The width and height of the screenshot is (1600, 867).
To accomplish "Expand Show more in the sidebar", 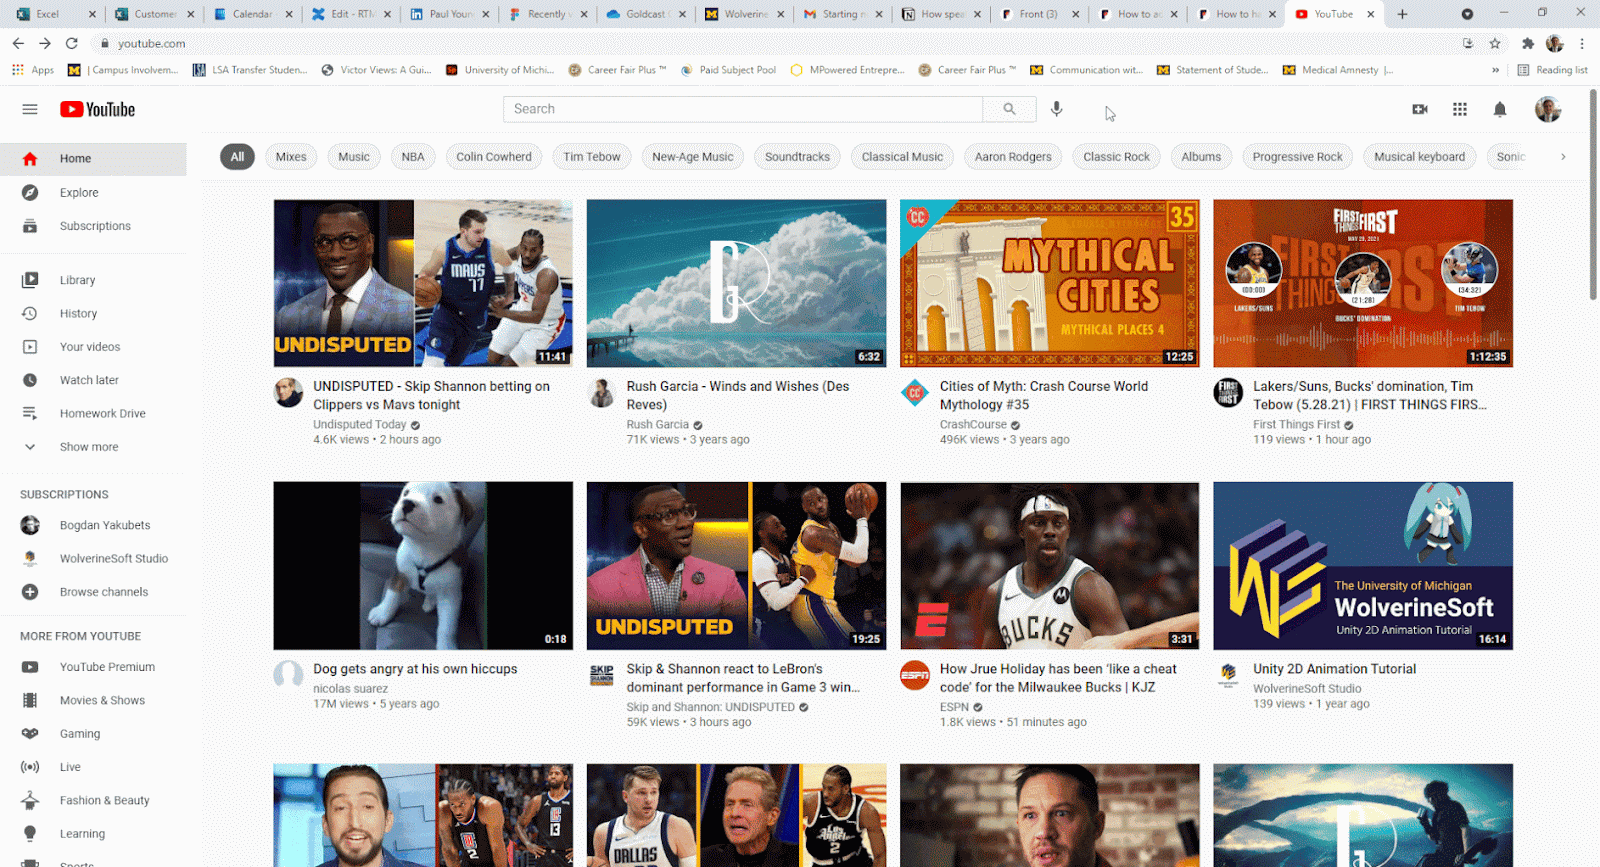I will pos(93,447).
